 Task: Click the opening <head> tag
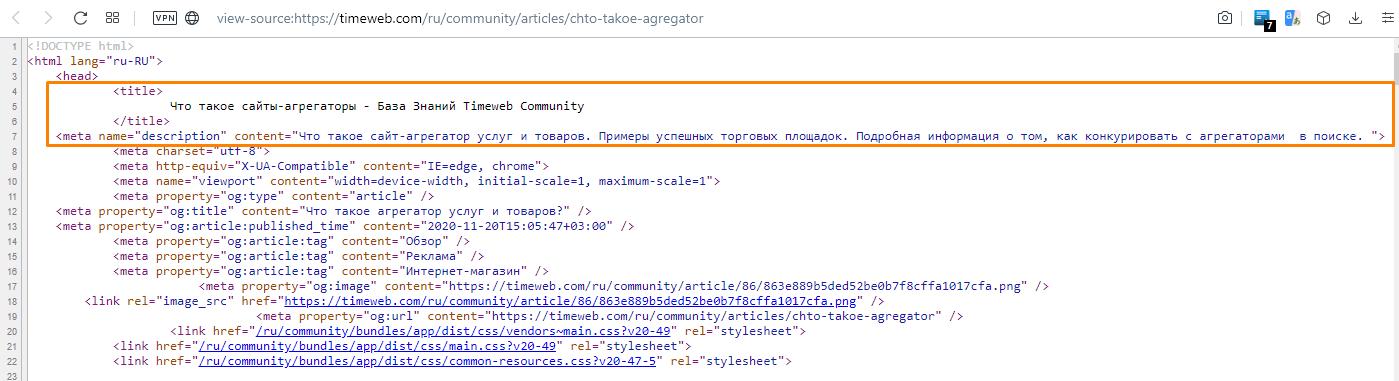click(77, 76)
